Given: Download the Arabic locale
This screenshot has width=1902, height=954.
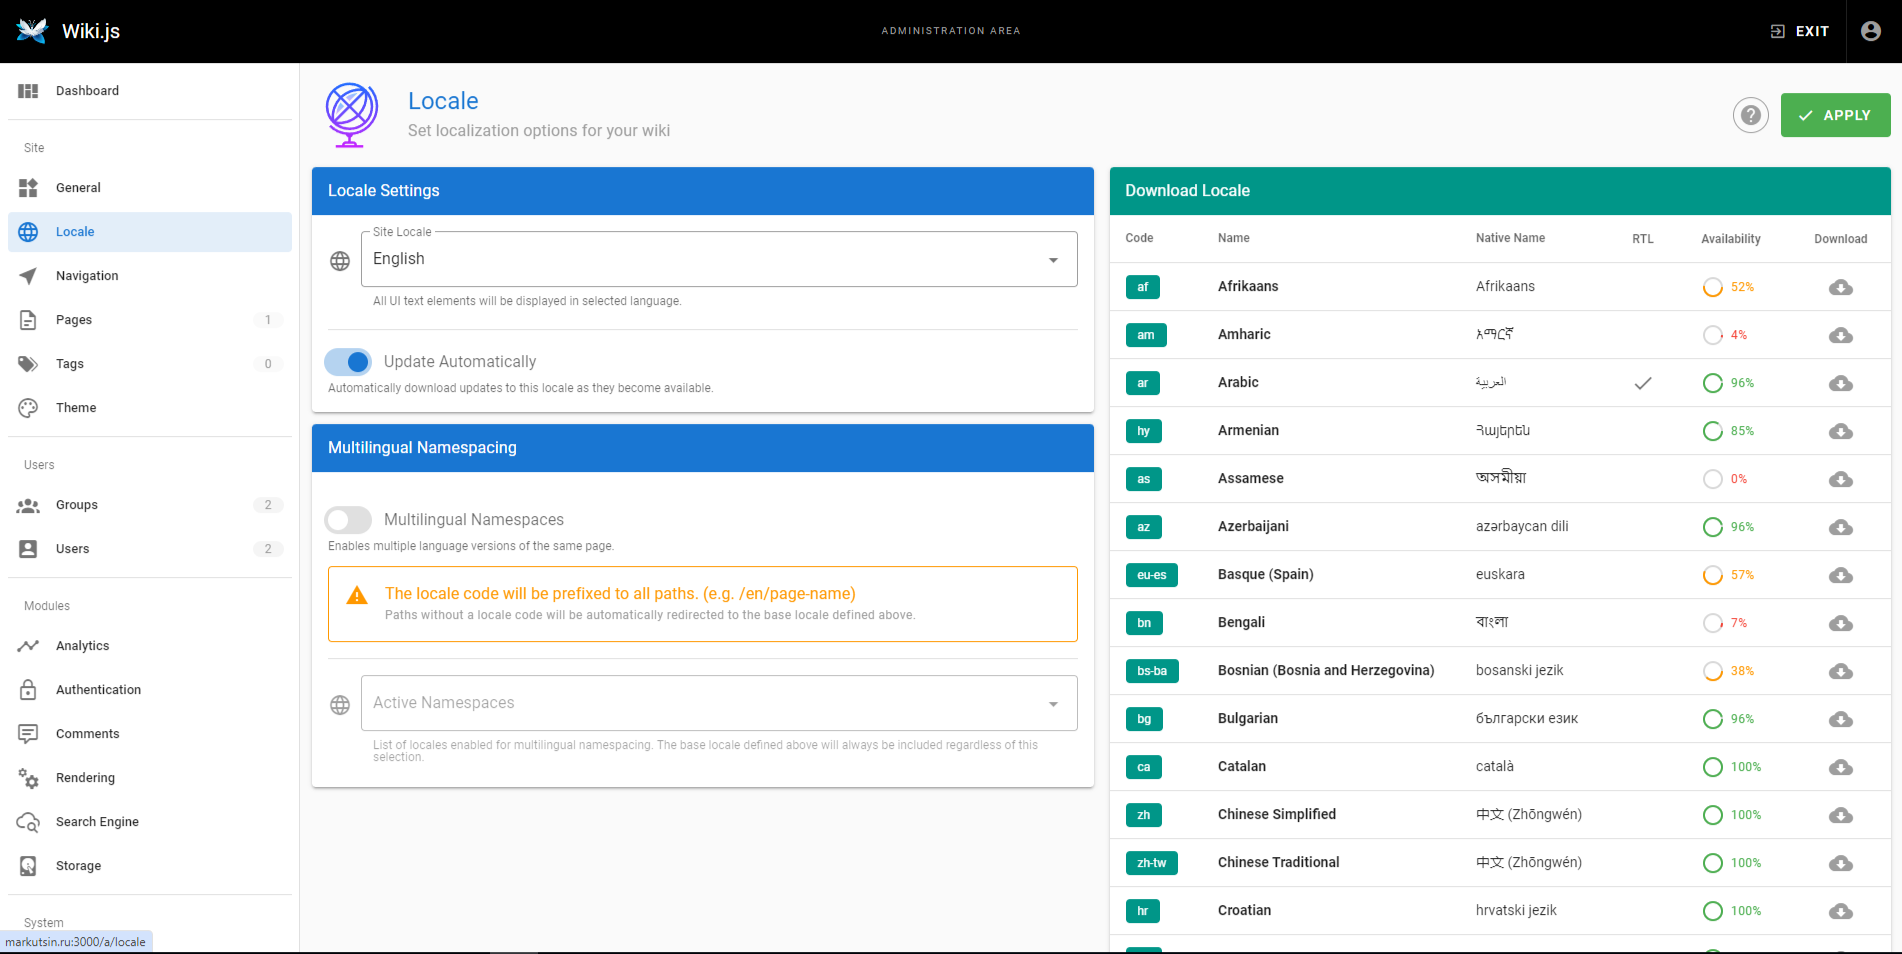Looking at the screenshot, I should (1841, 383).
